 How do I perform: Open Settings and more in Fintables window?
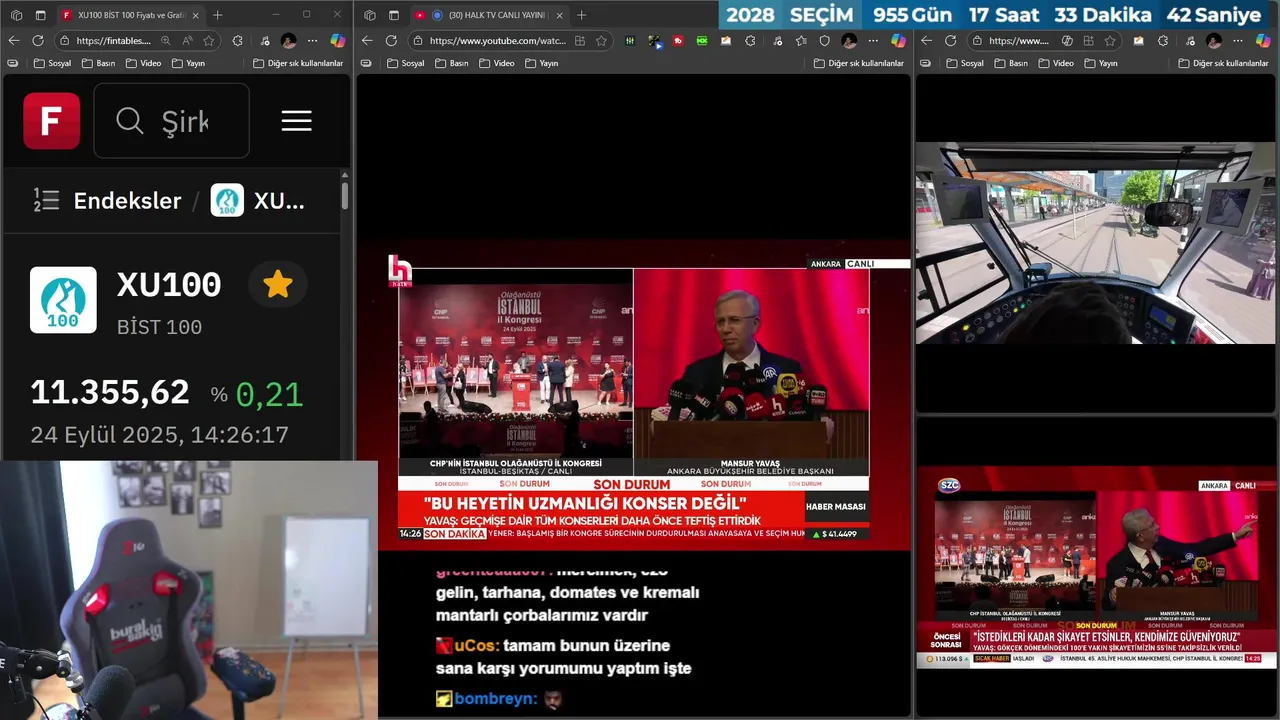(x=312, y=40)
